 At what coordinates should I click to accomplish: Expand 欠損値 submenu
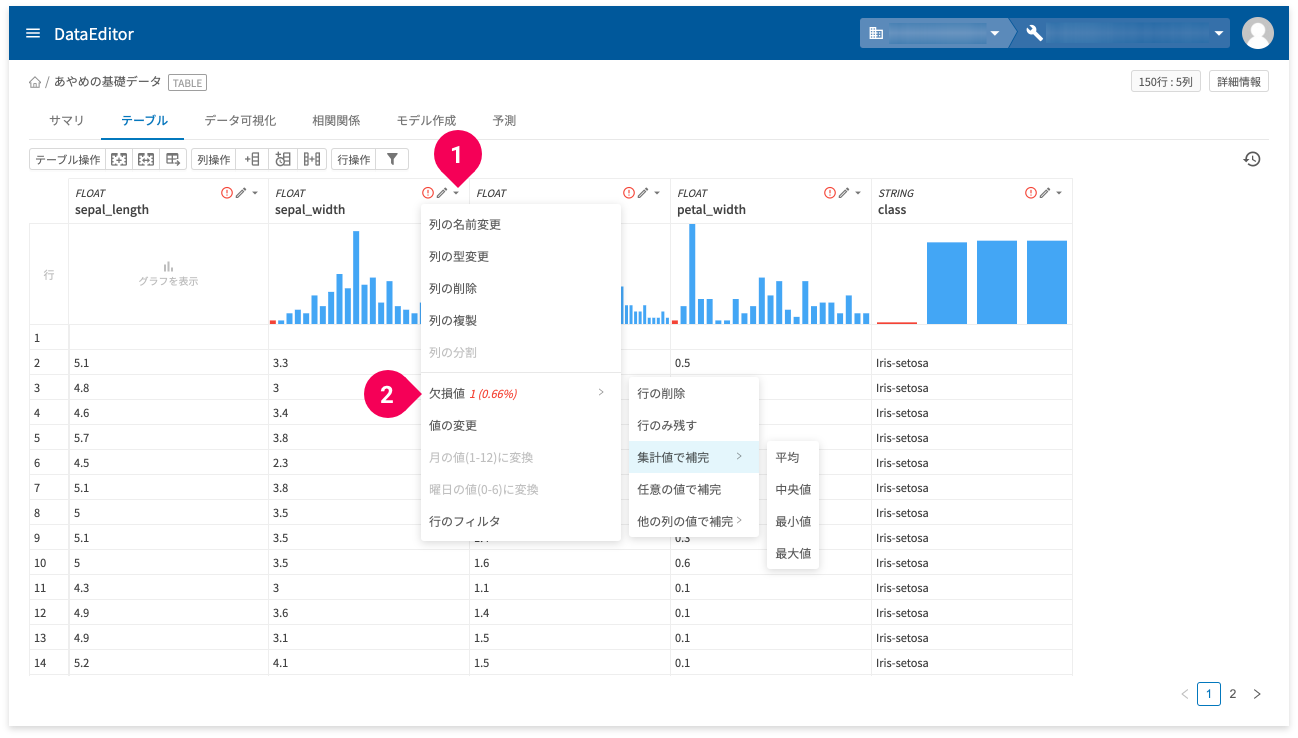[x=520, y=393]
